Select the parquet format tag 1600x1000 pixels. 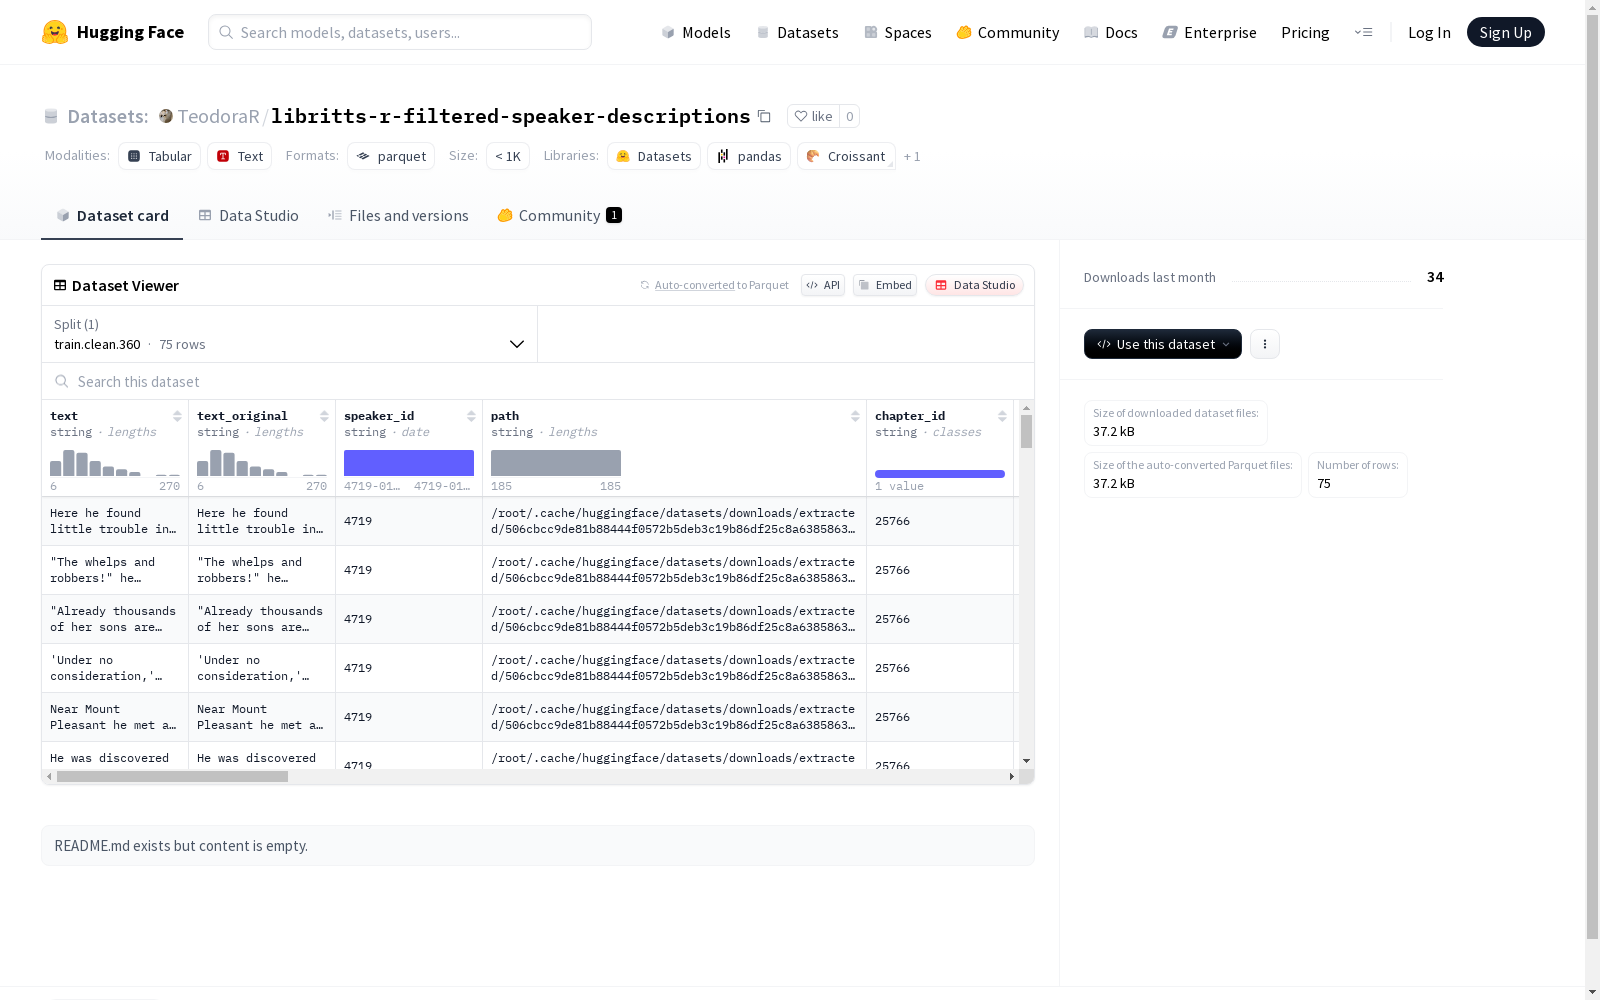coord(391,156)
